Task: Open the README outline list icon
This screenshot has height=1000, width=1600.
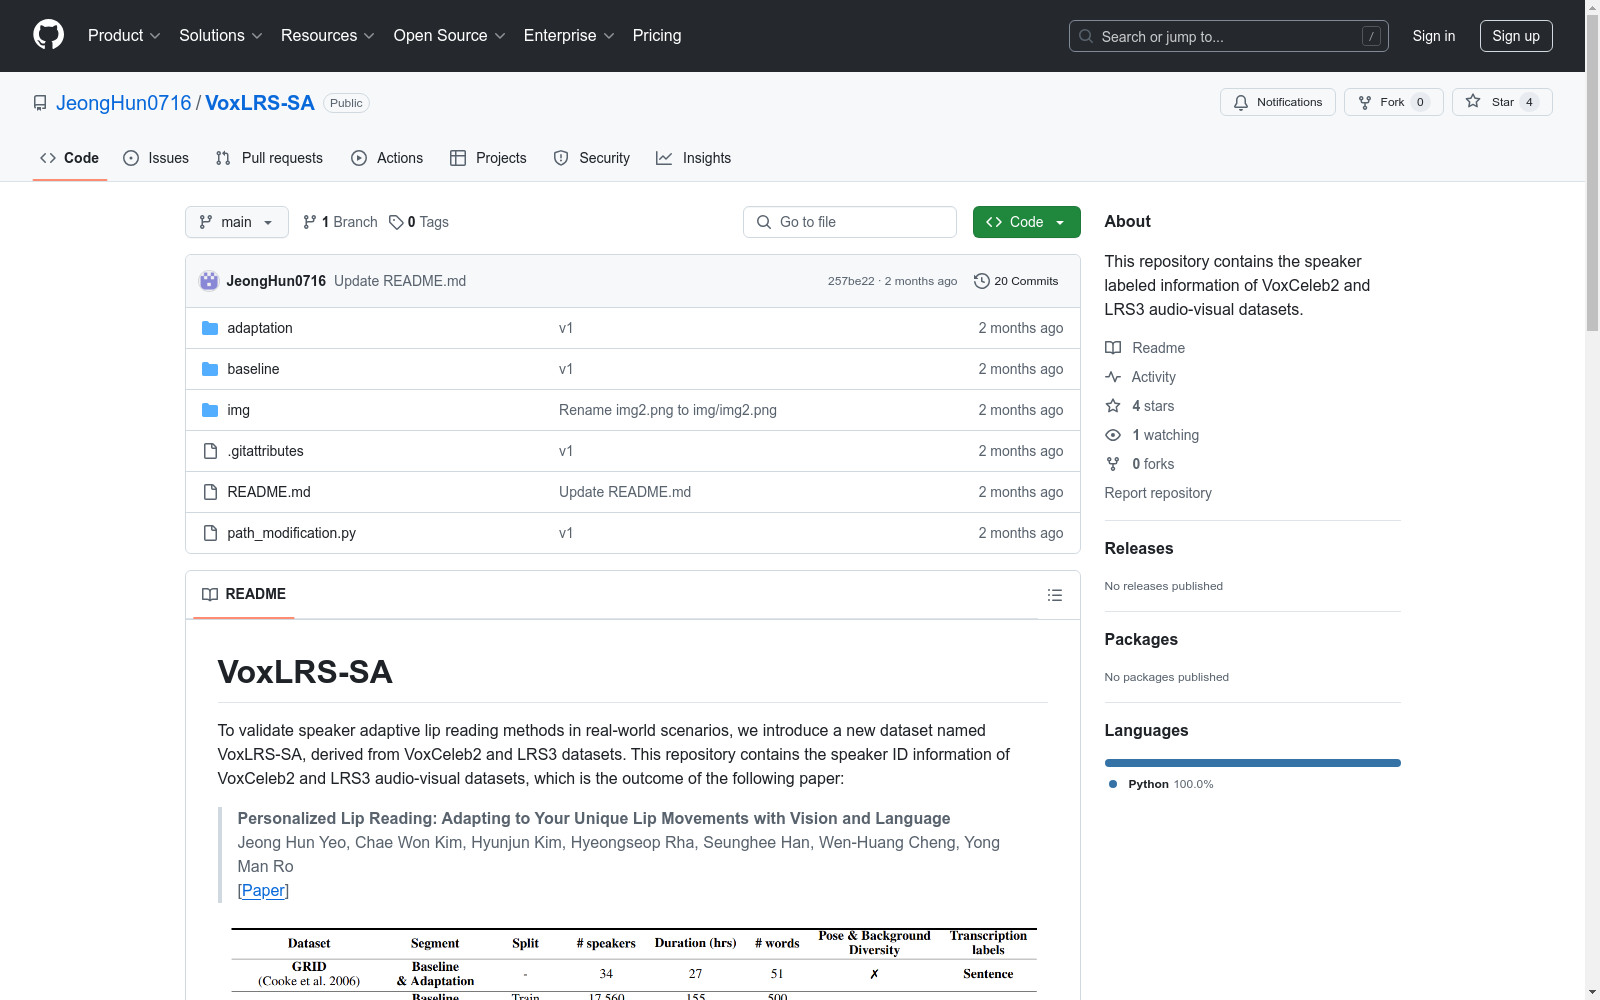Action: pyautogui.click(x=1054, y=595)
